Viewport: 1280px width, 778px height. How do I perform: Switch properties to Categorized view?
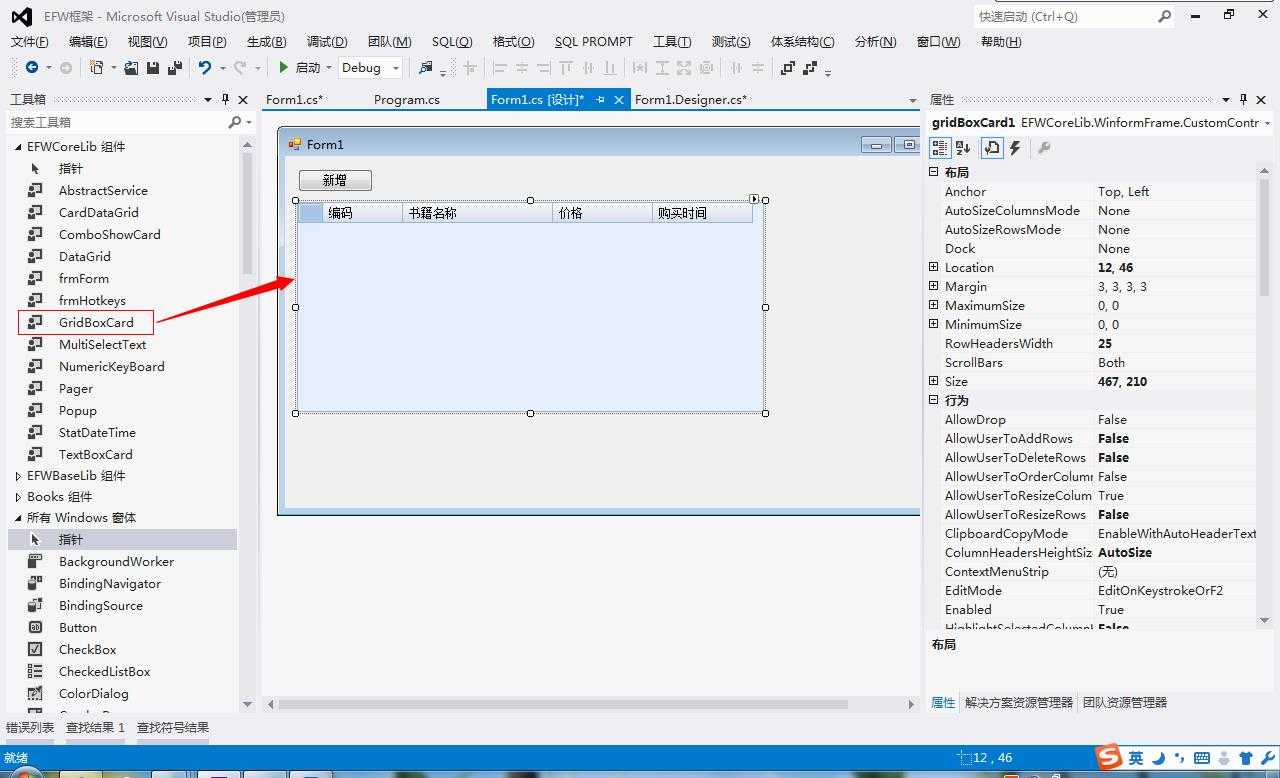[940, 148]
